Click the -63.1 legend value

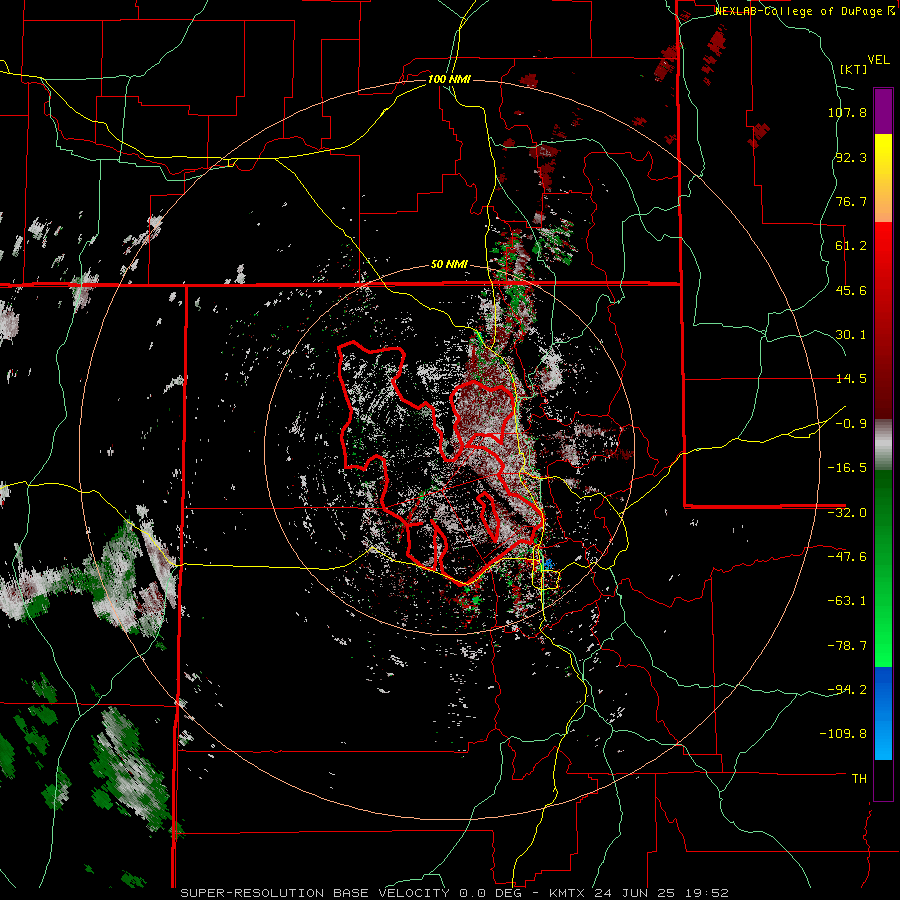(847, 601)
